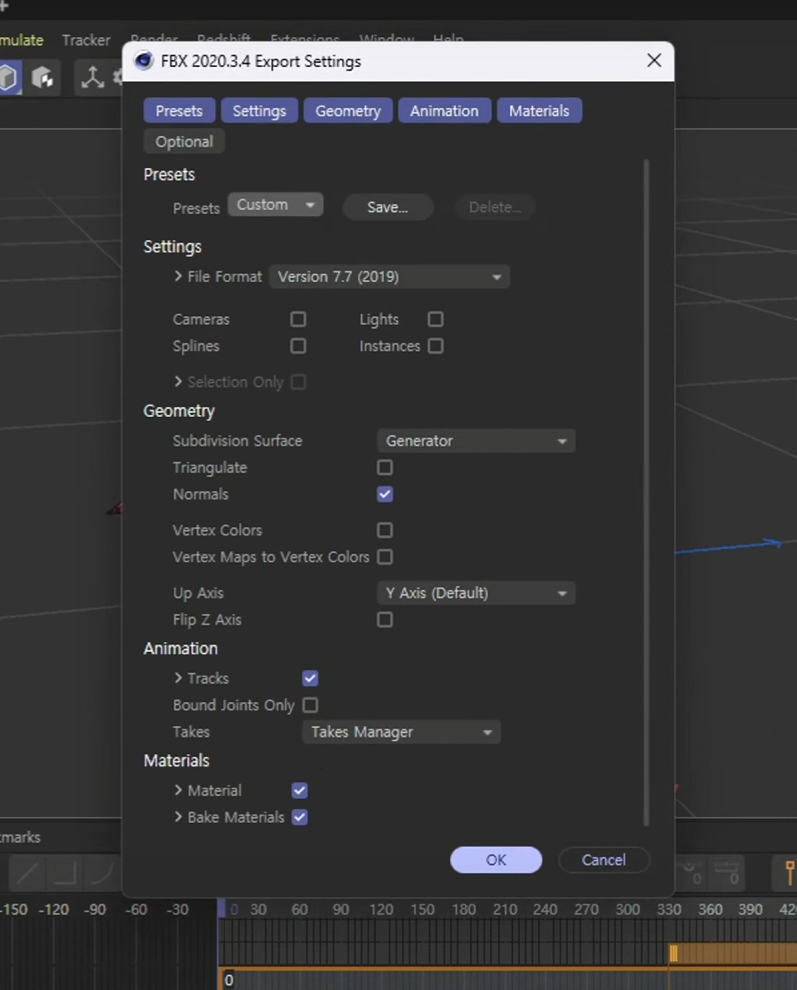Toggle the Flip Z Axis checkbox
797x990 pixels.
coord(385,620)
